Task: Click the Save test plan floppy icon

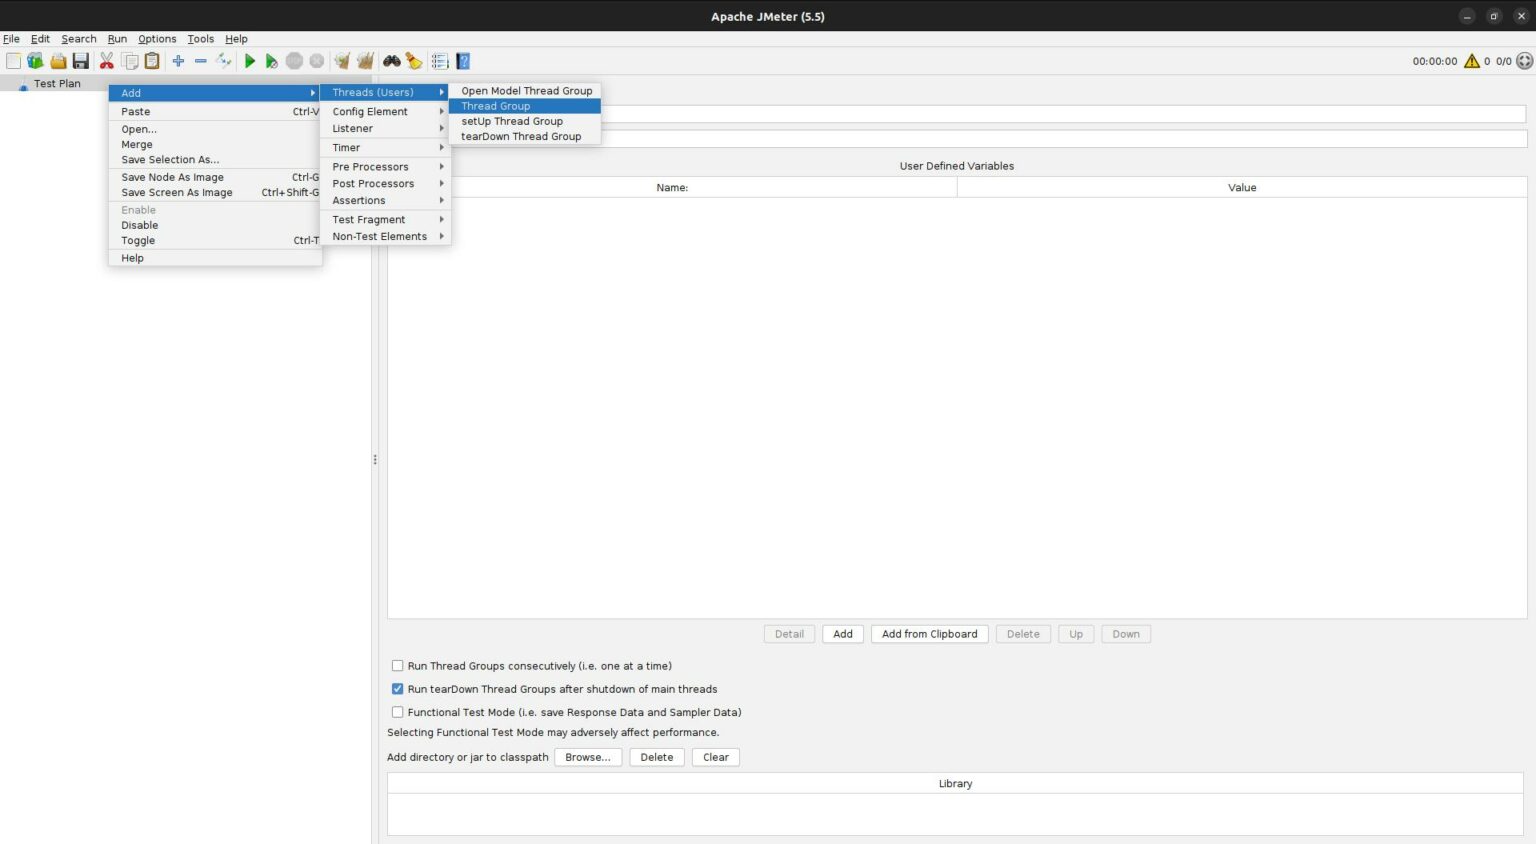Action: pyautogui.click(x=81, y=61)
